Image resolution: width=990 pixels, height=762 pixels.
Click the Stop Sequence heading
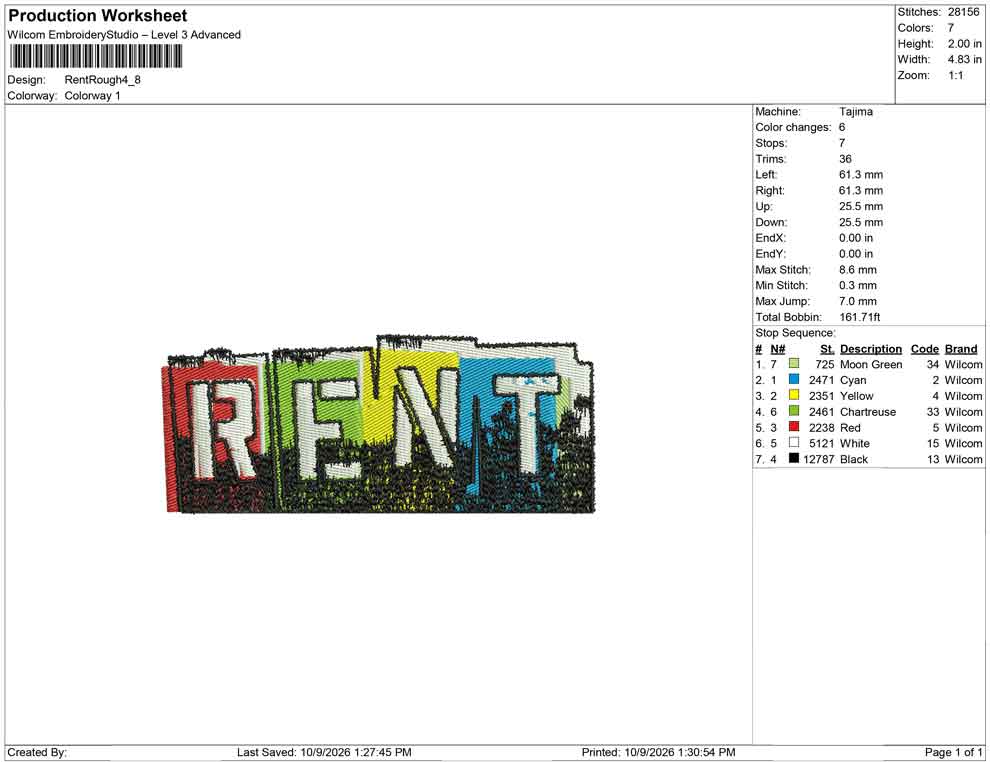pos(795,333)
